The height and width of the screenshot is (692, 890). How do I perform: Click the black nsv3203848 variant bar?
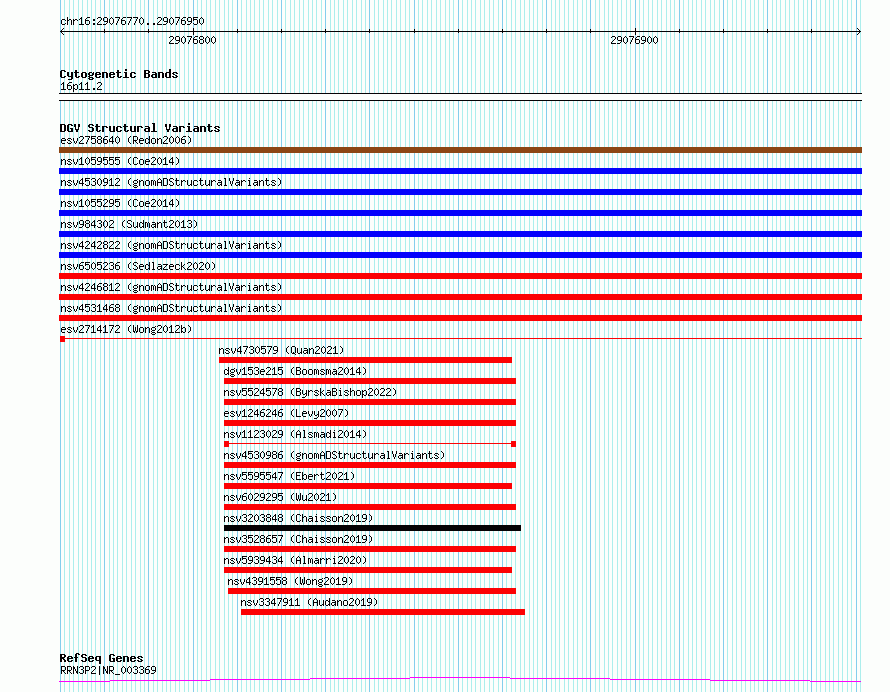click(372, 528)
